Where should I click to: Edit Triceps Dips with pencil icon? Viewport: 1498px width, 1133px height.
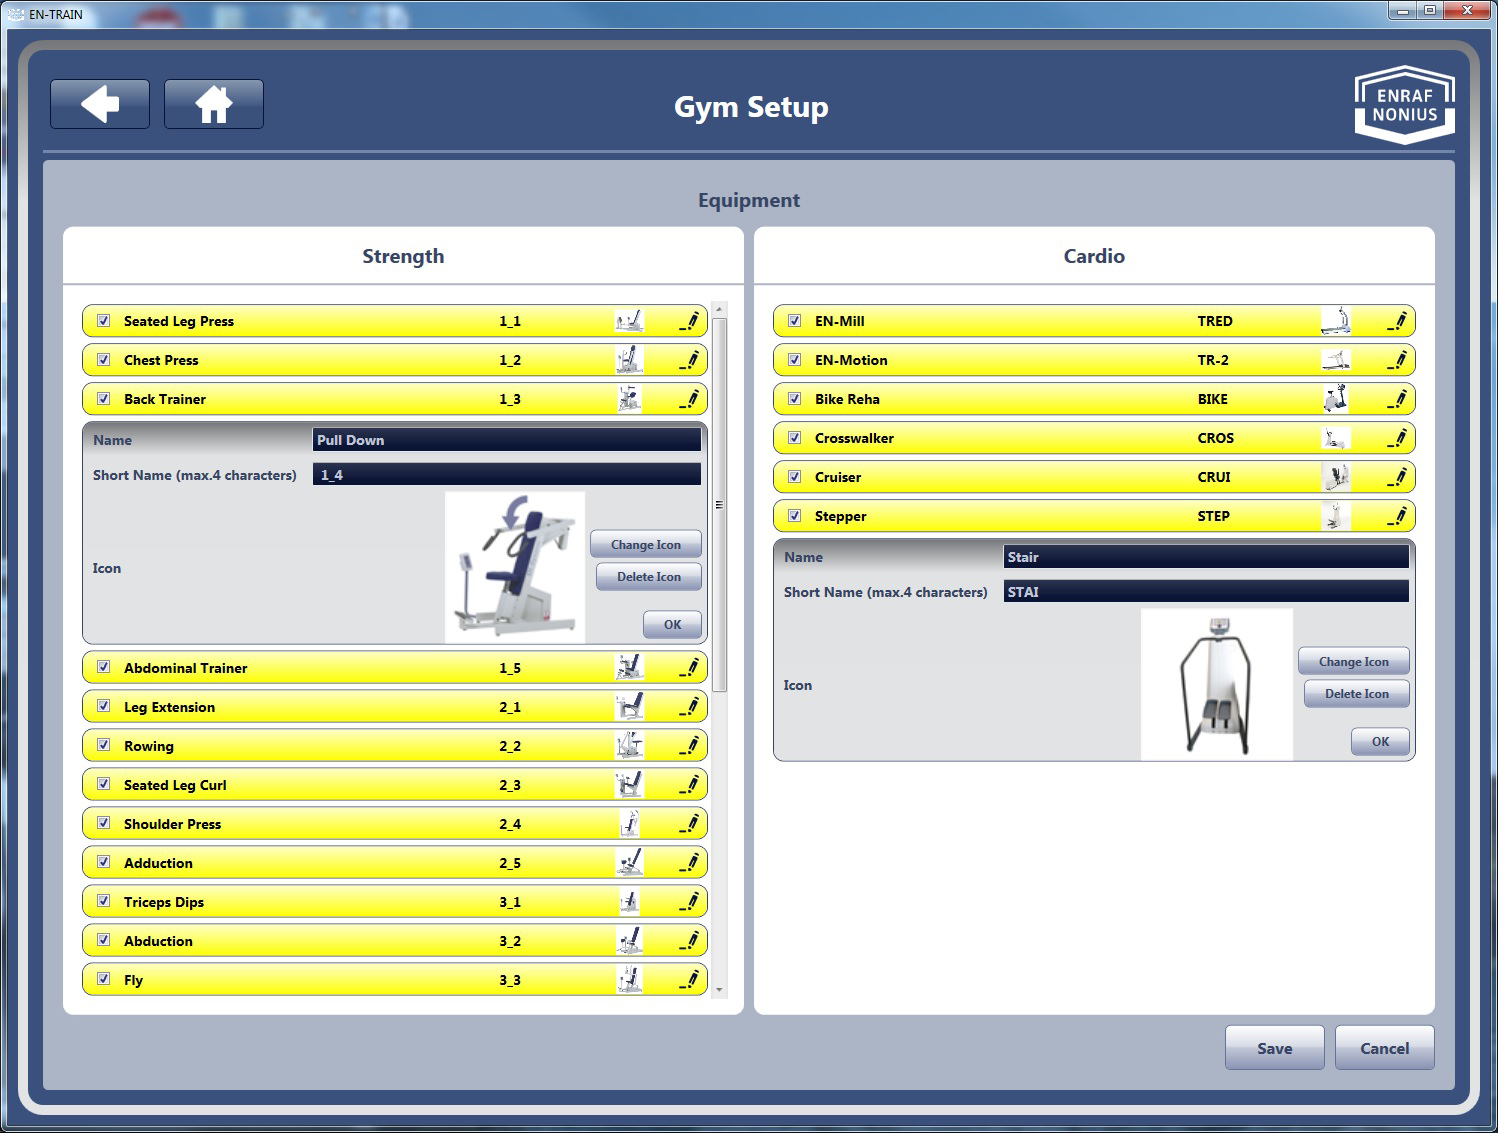(x=689, y=902)
